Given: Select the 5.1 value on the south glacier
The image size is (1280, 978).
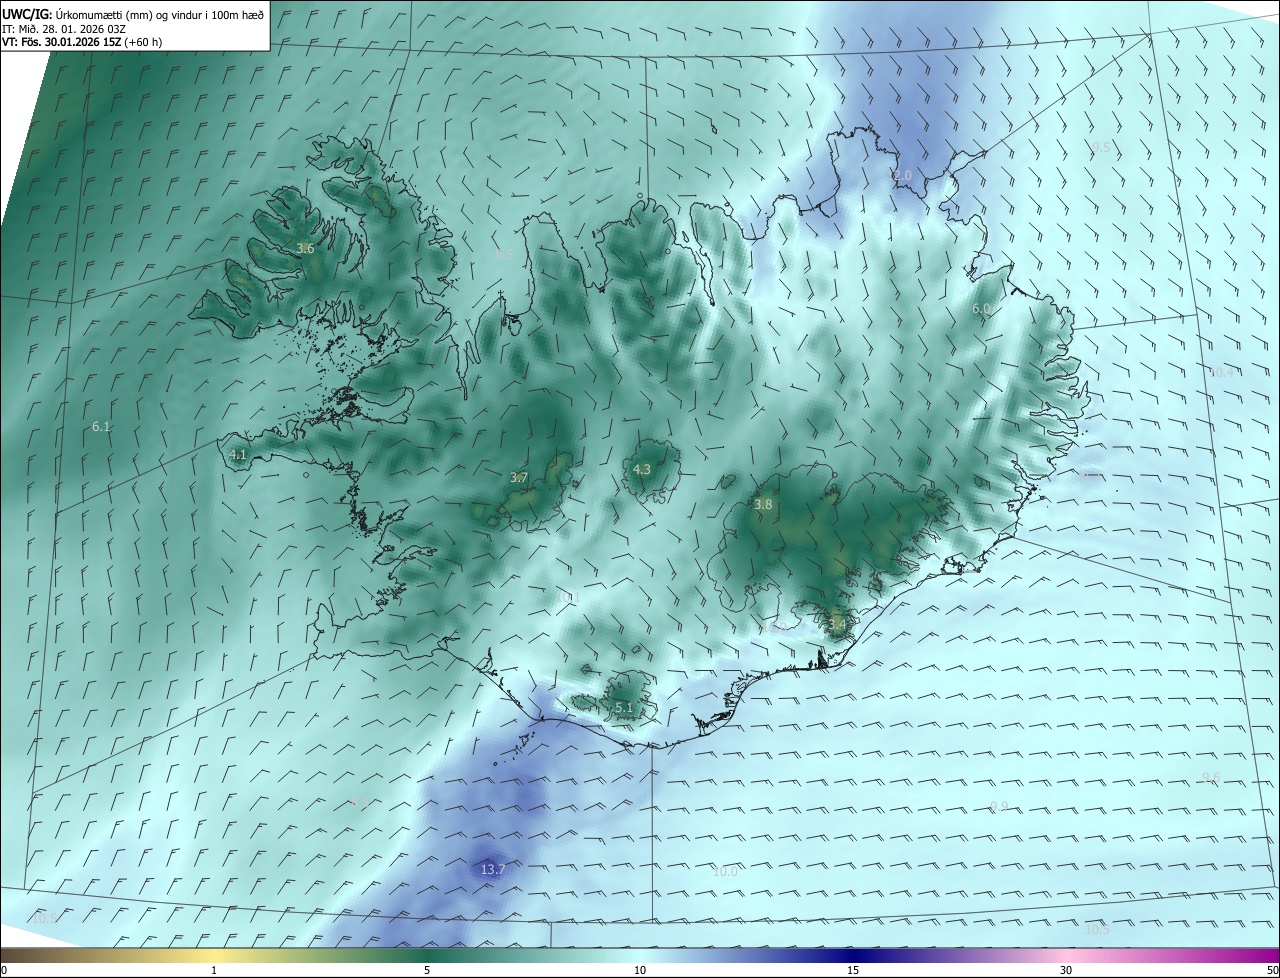Looking at the screenshot, I should [x=624, y=707].
